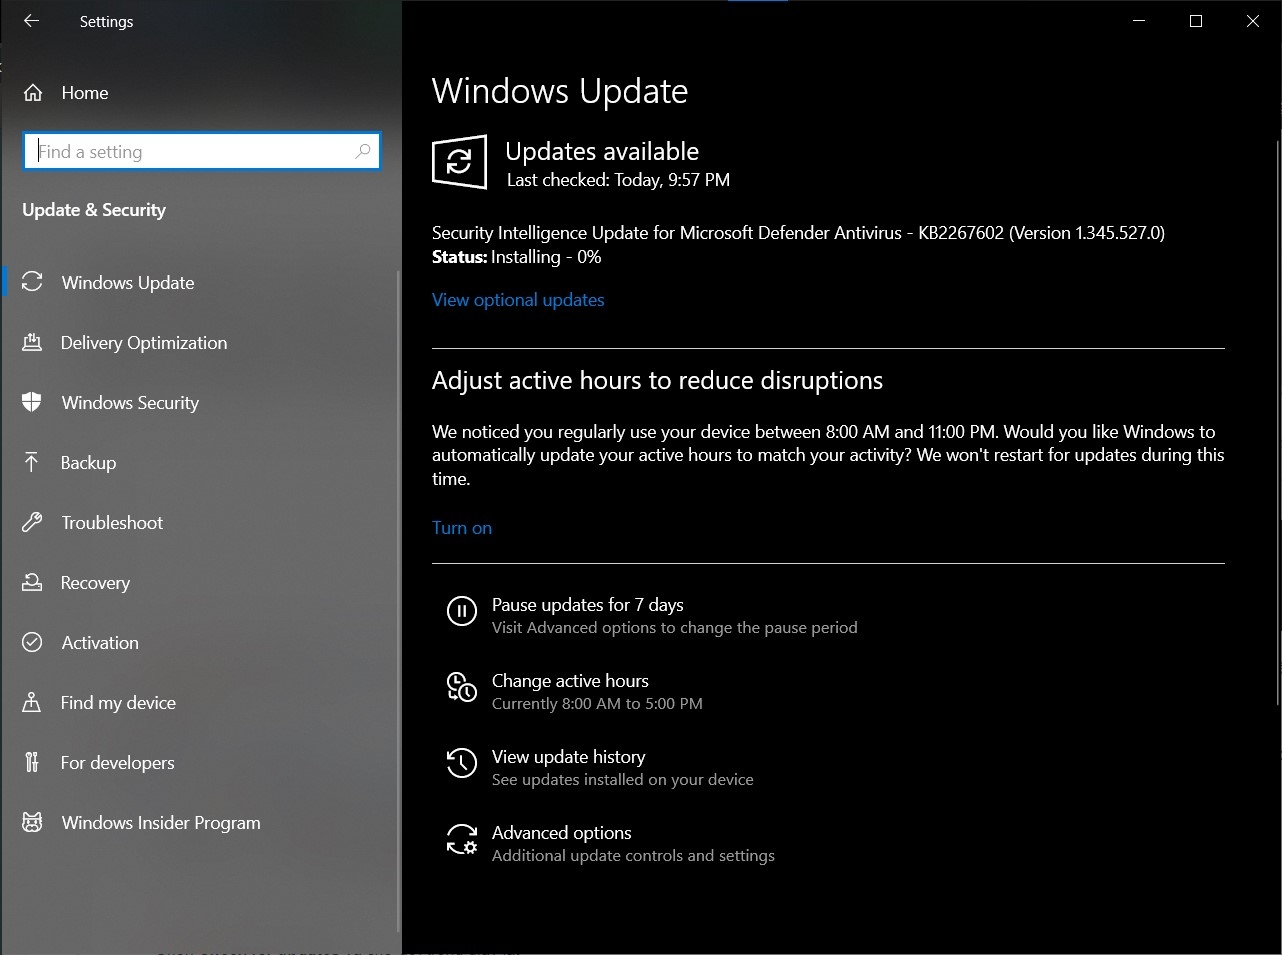Screen dimensions: 1282x955
Task: Click See updates installed on your device text
Action: [623, 780]
